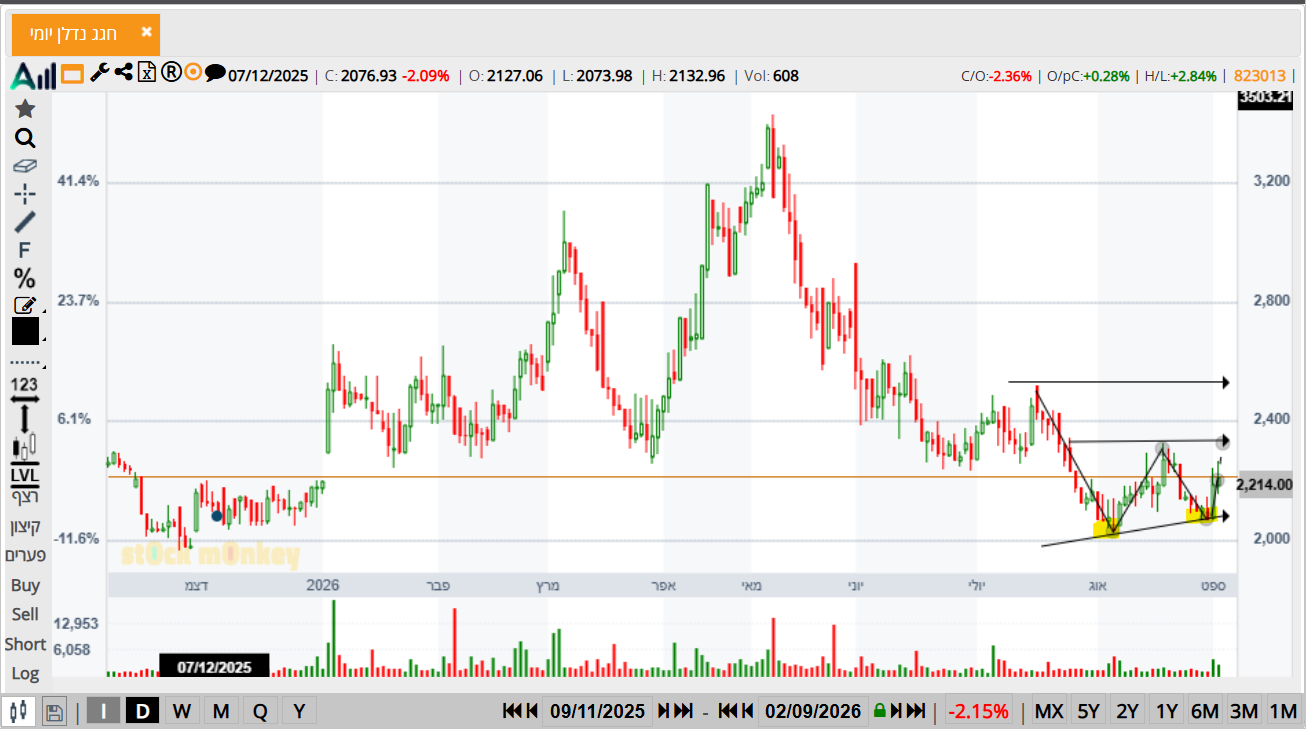Image resolution: width=1307 pixels, height=732 pixels.
Task: Export data with Excel file icon
Action: pos(147,72)
